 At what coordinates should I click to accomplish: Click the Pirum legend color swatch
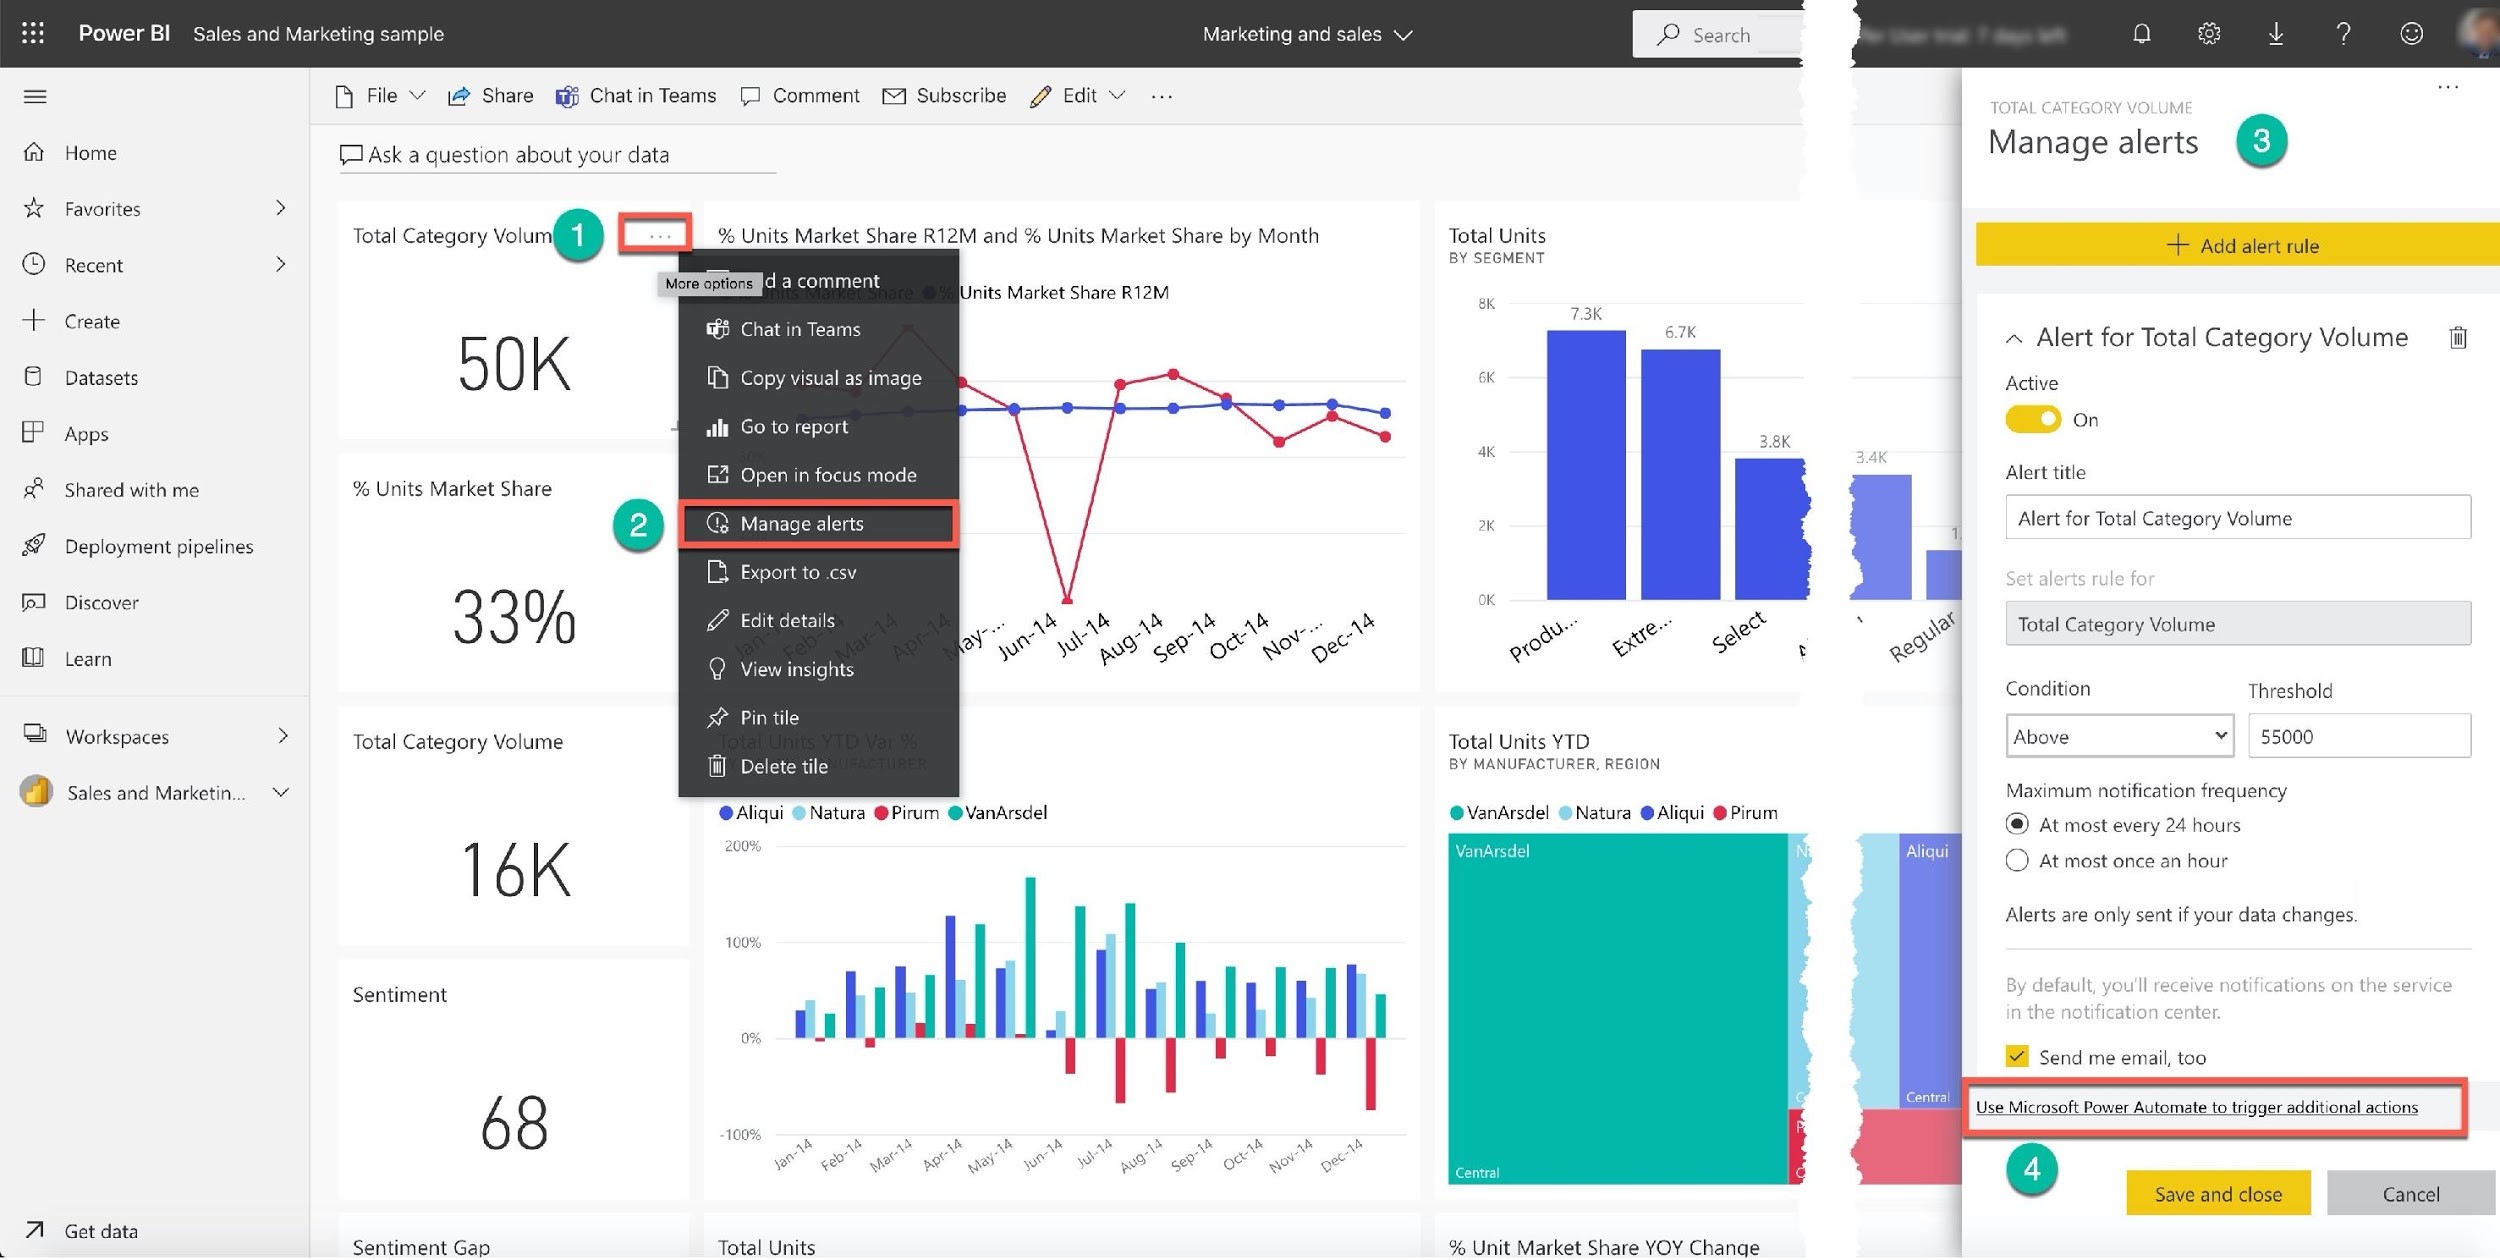pos(881,814)
